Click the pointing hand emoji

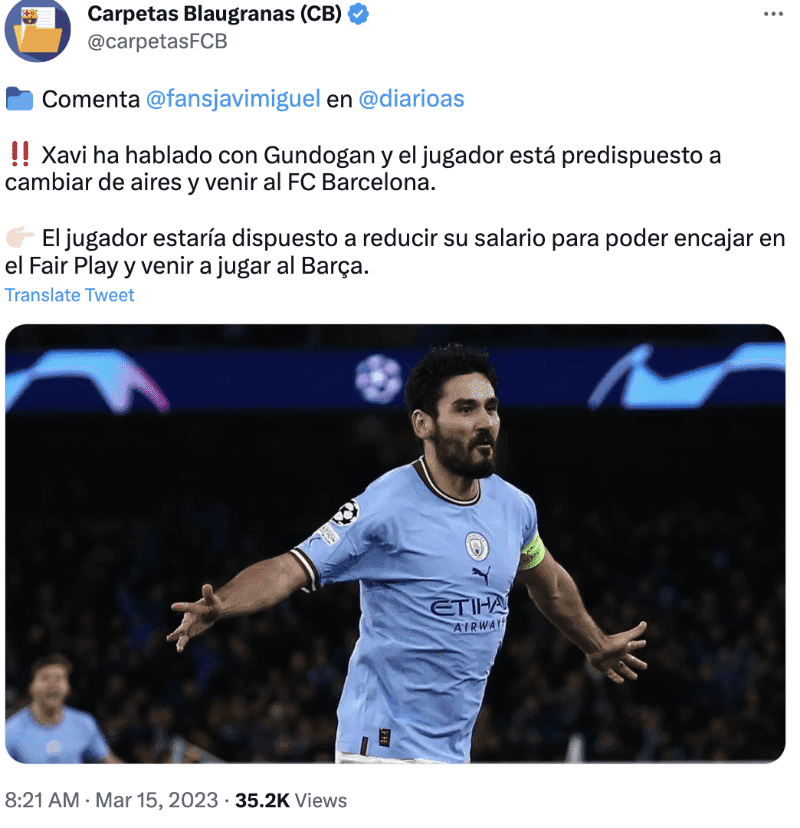pos(20,237)
